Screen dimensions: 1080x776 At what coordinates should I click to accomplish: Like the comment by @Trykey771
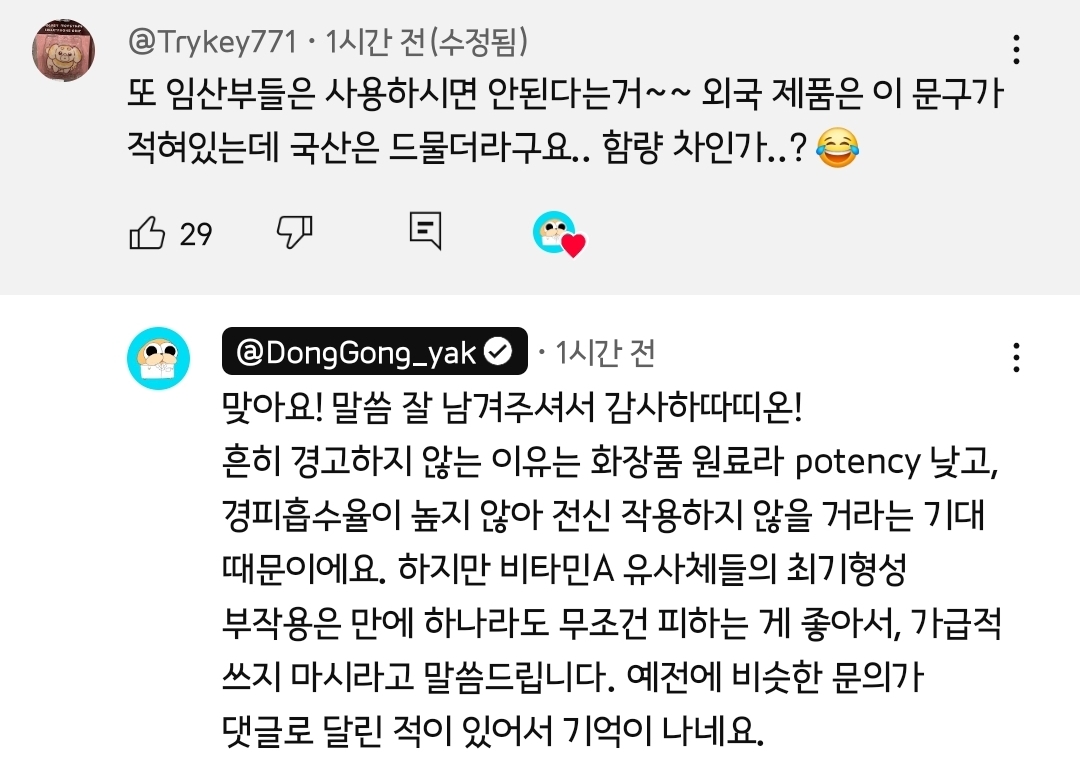[x=147, y=233]
